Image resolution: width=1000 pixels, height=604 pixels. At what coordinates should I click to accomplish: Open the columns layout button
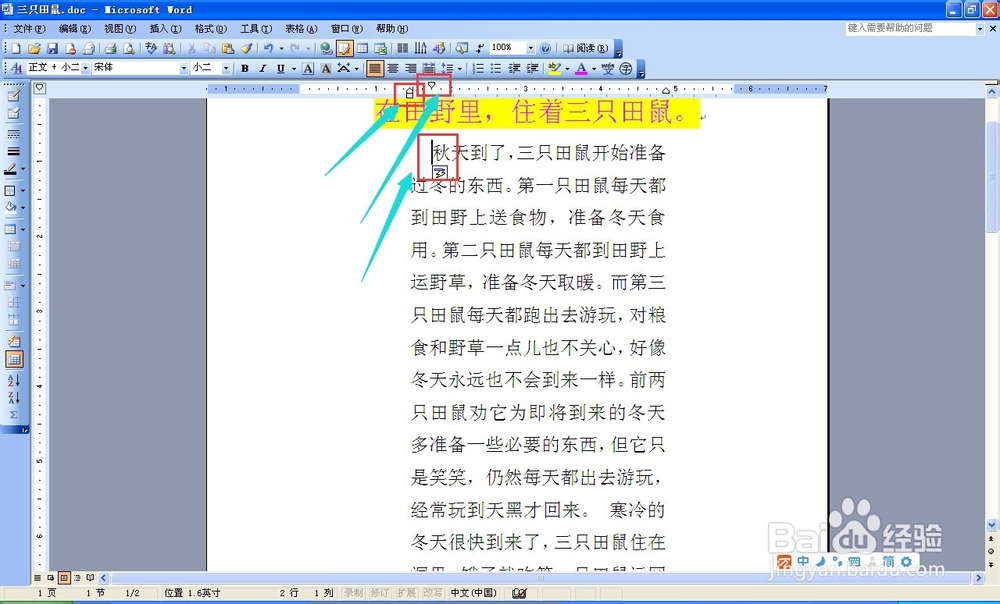tap(403, 48)
